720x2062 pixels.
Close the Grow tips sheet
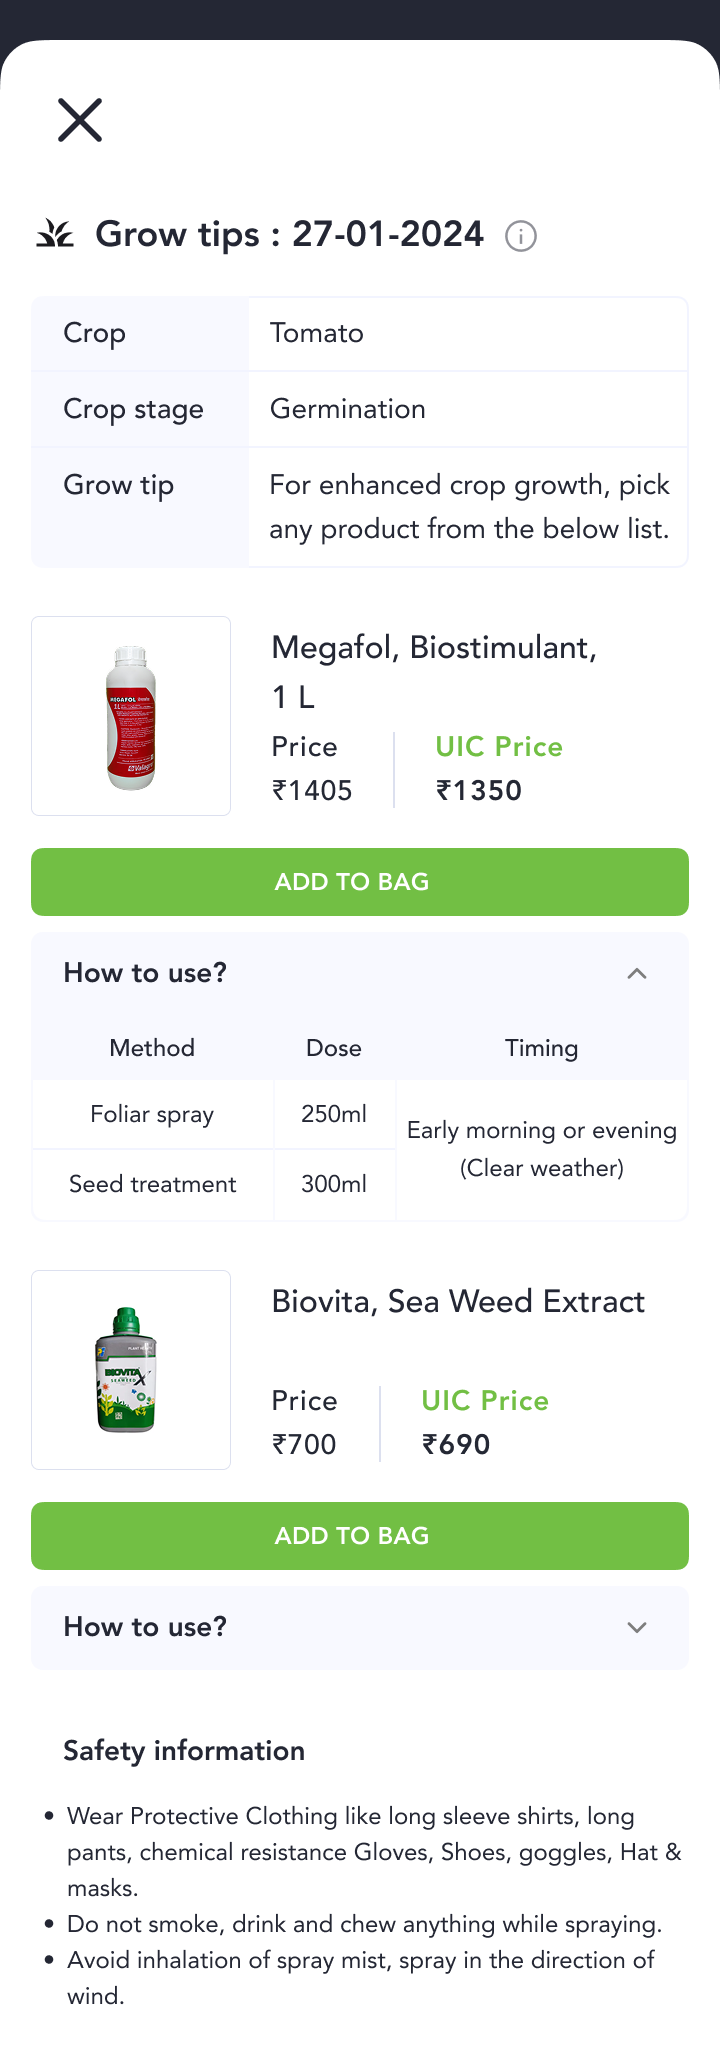tap(80, 120)
